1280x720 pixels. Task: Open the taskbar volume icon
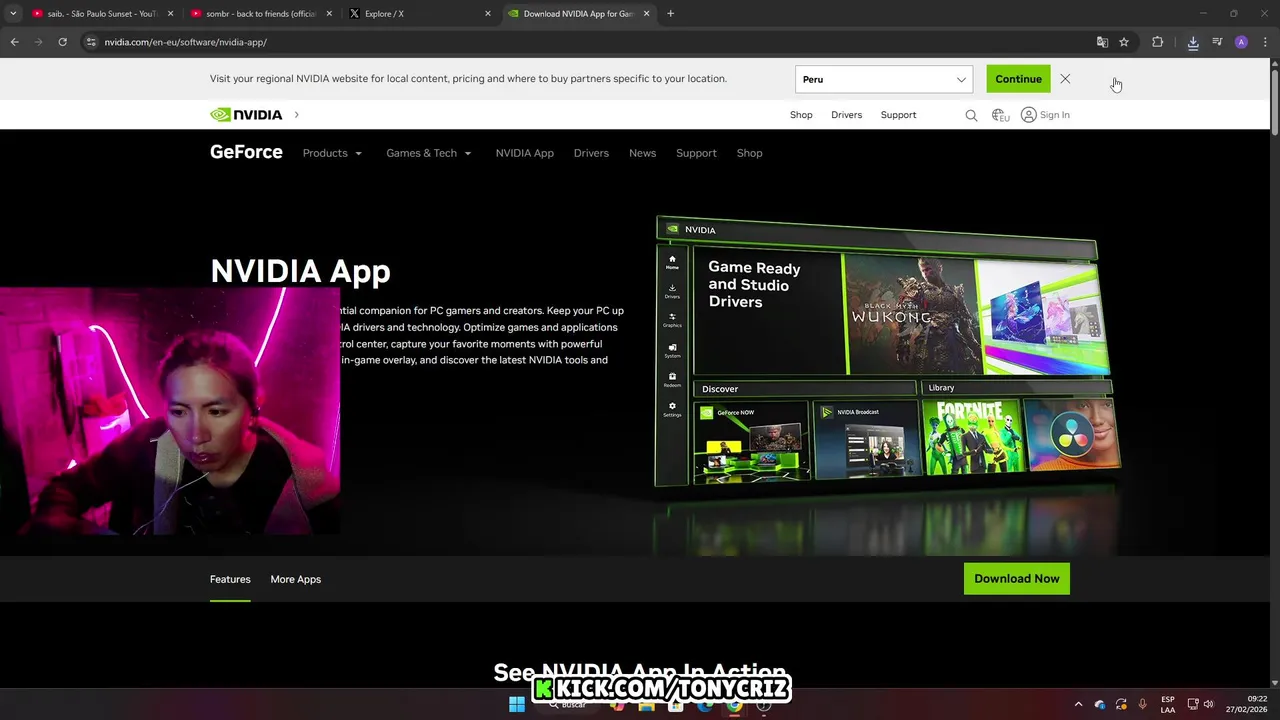tap(1209, 705)
